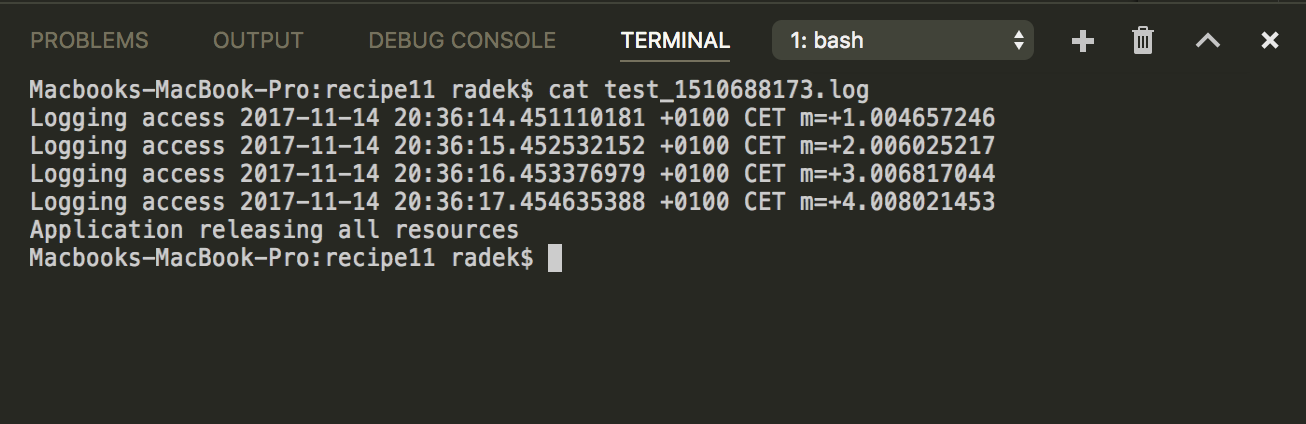Image resolution: width=1306 pixels, height=424 pixels.
Task: Click empty terminal area below the prompt
Action: 653,345
